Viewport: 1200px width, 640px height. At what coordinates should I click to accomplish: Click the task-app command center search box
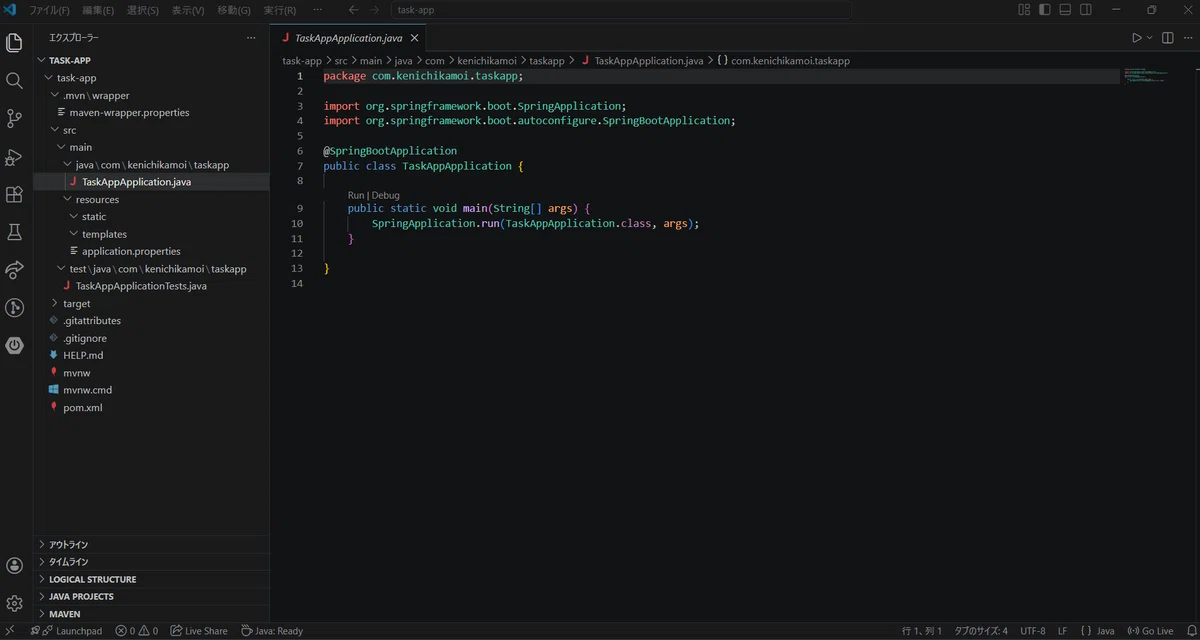pos(620,10)
